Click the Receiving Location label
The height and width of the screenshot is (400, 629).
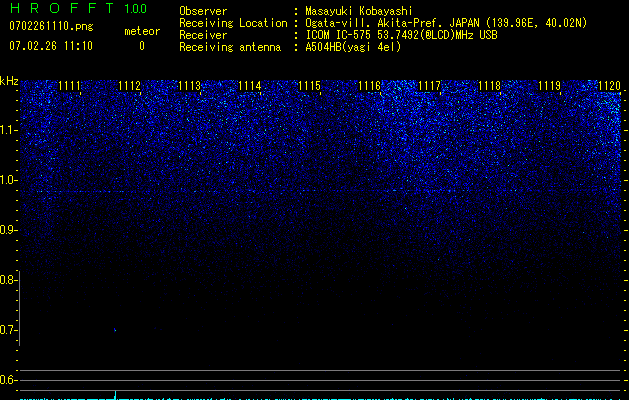[x=233, y=23]
